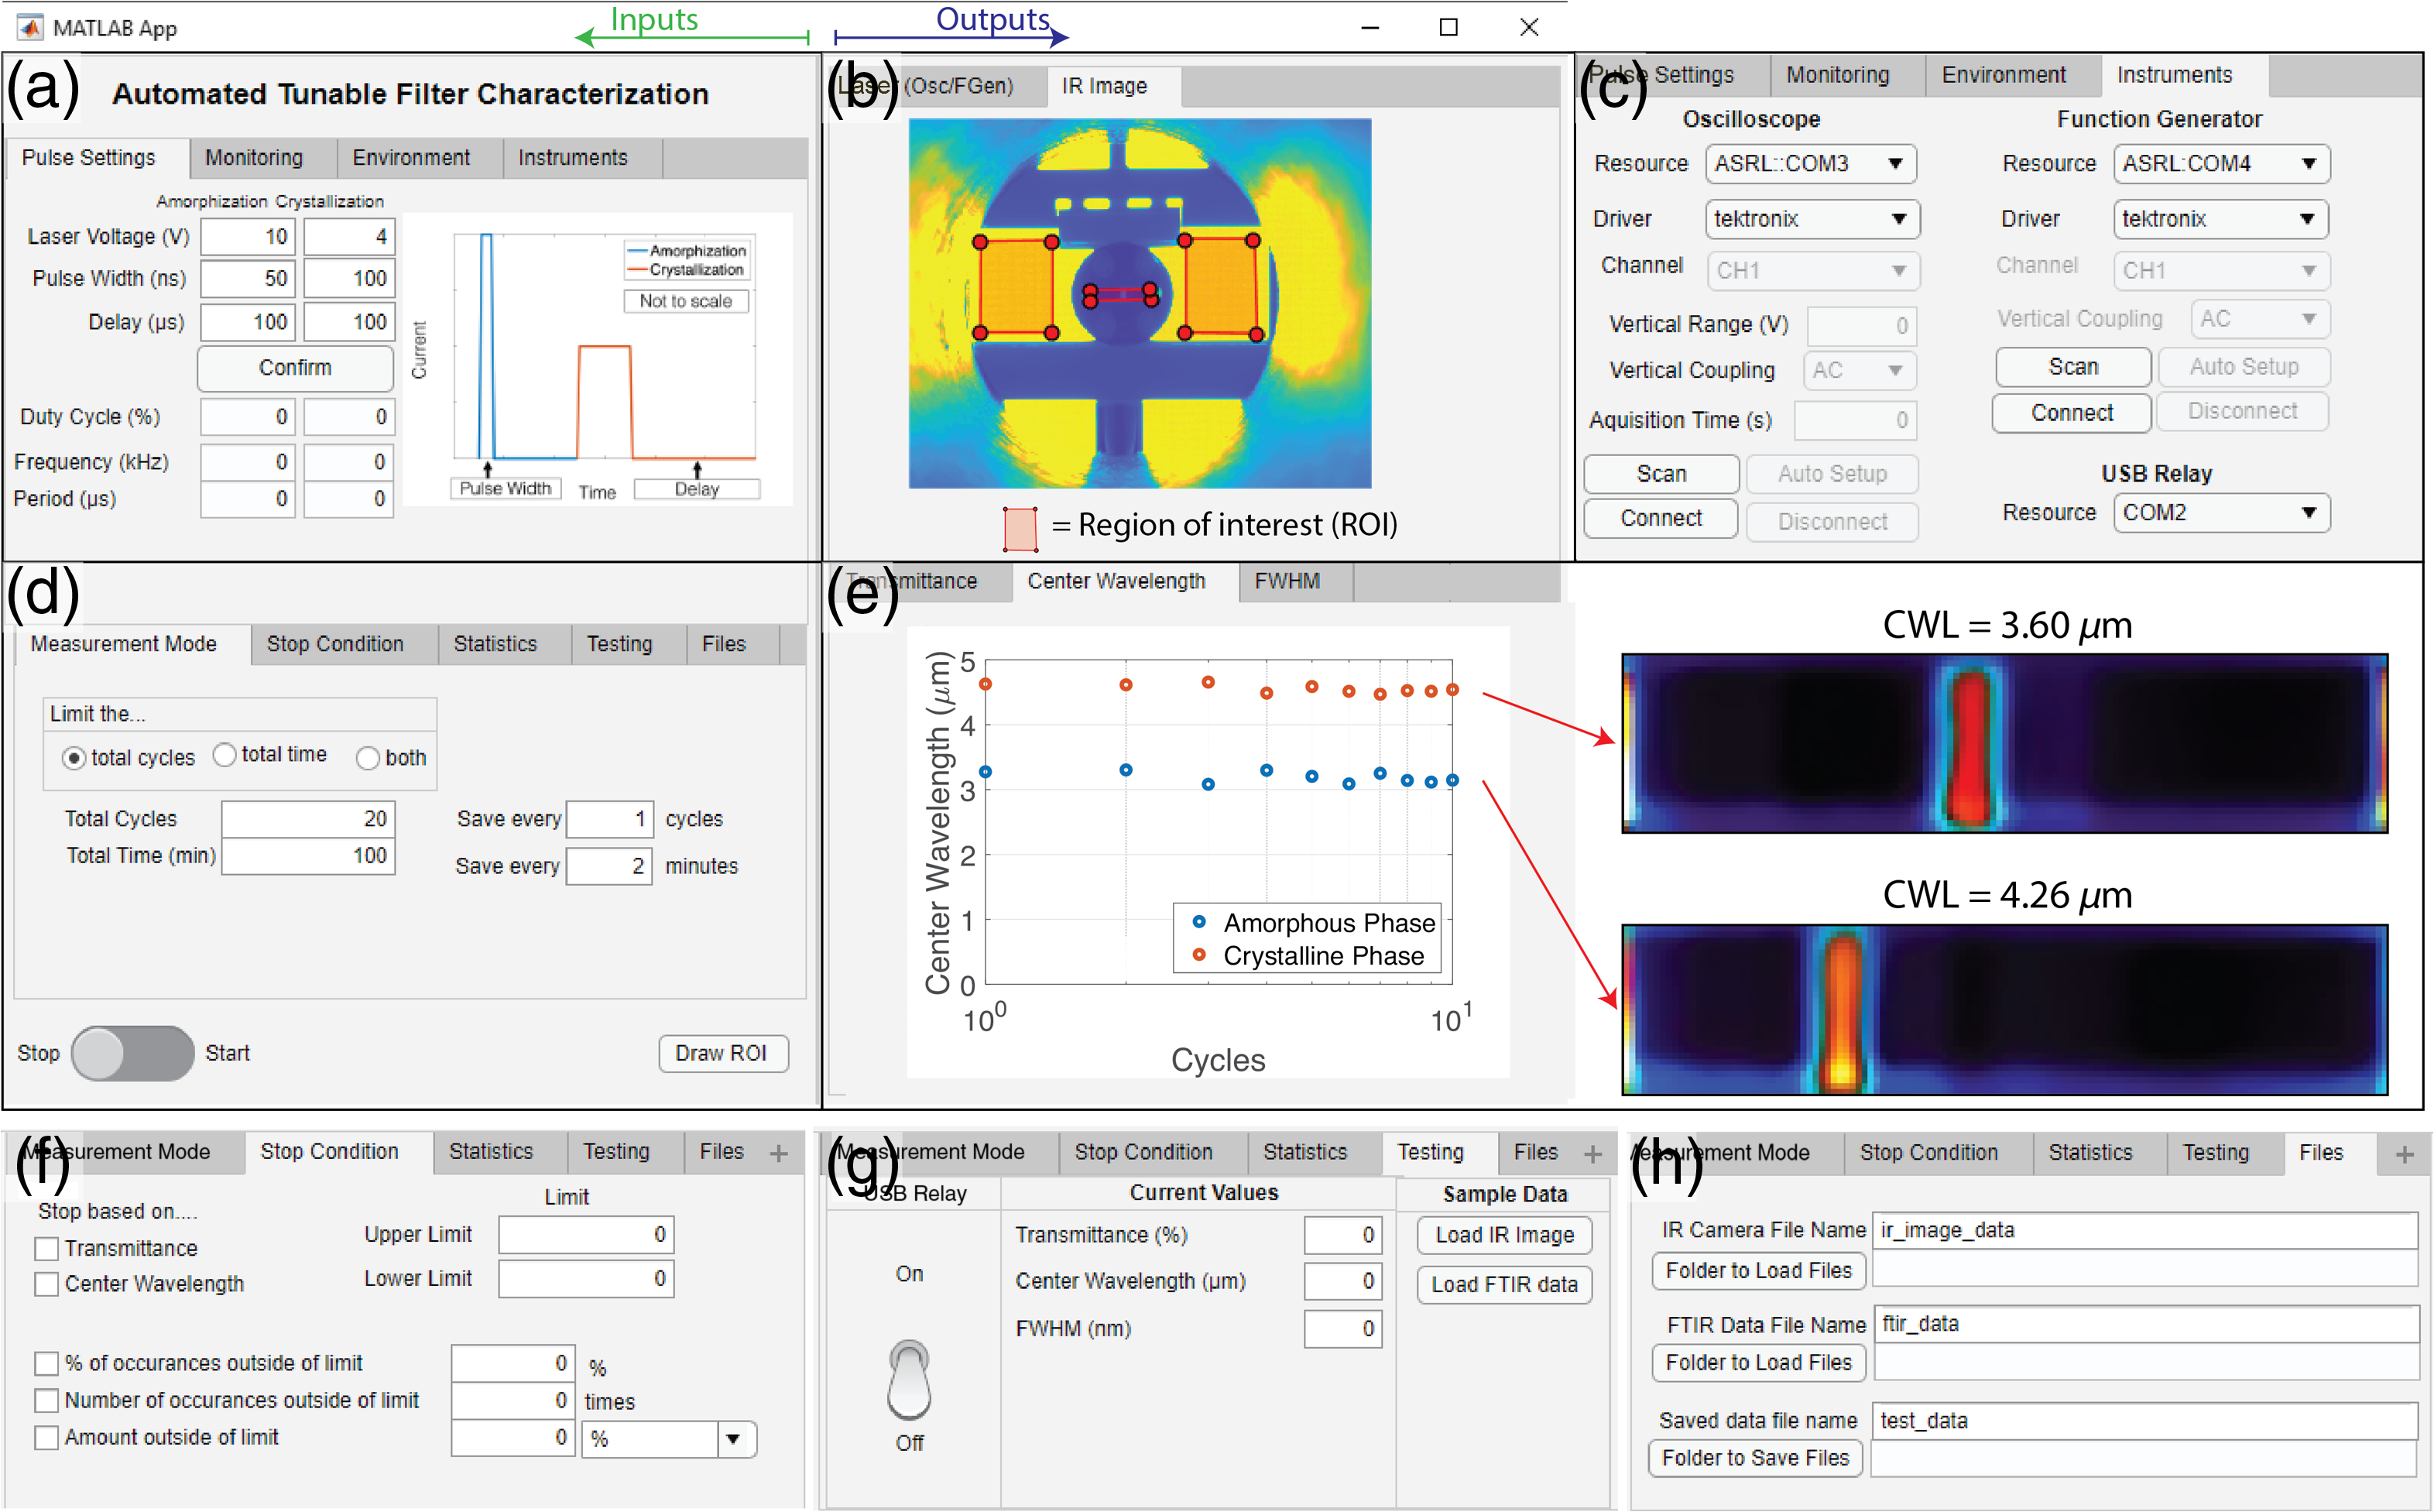Click Function Generator Auto Setup button

tap(2244, 367)
